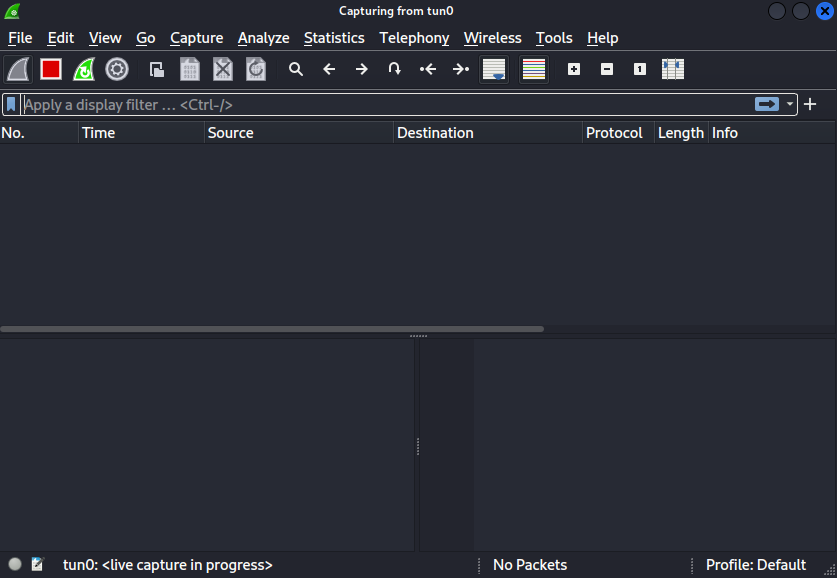
Task: Open the Capture menu
Action: point(196,38)
